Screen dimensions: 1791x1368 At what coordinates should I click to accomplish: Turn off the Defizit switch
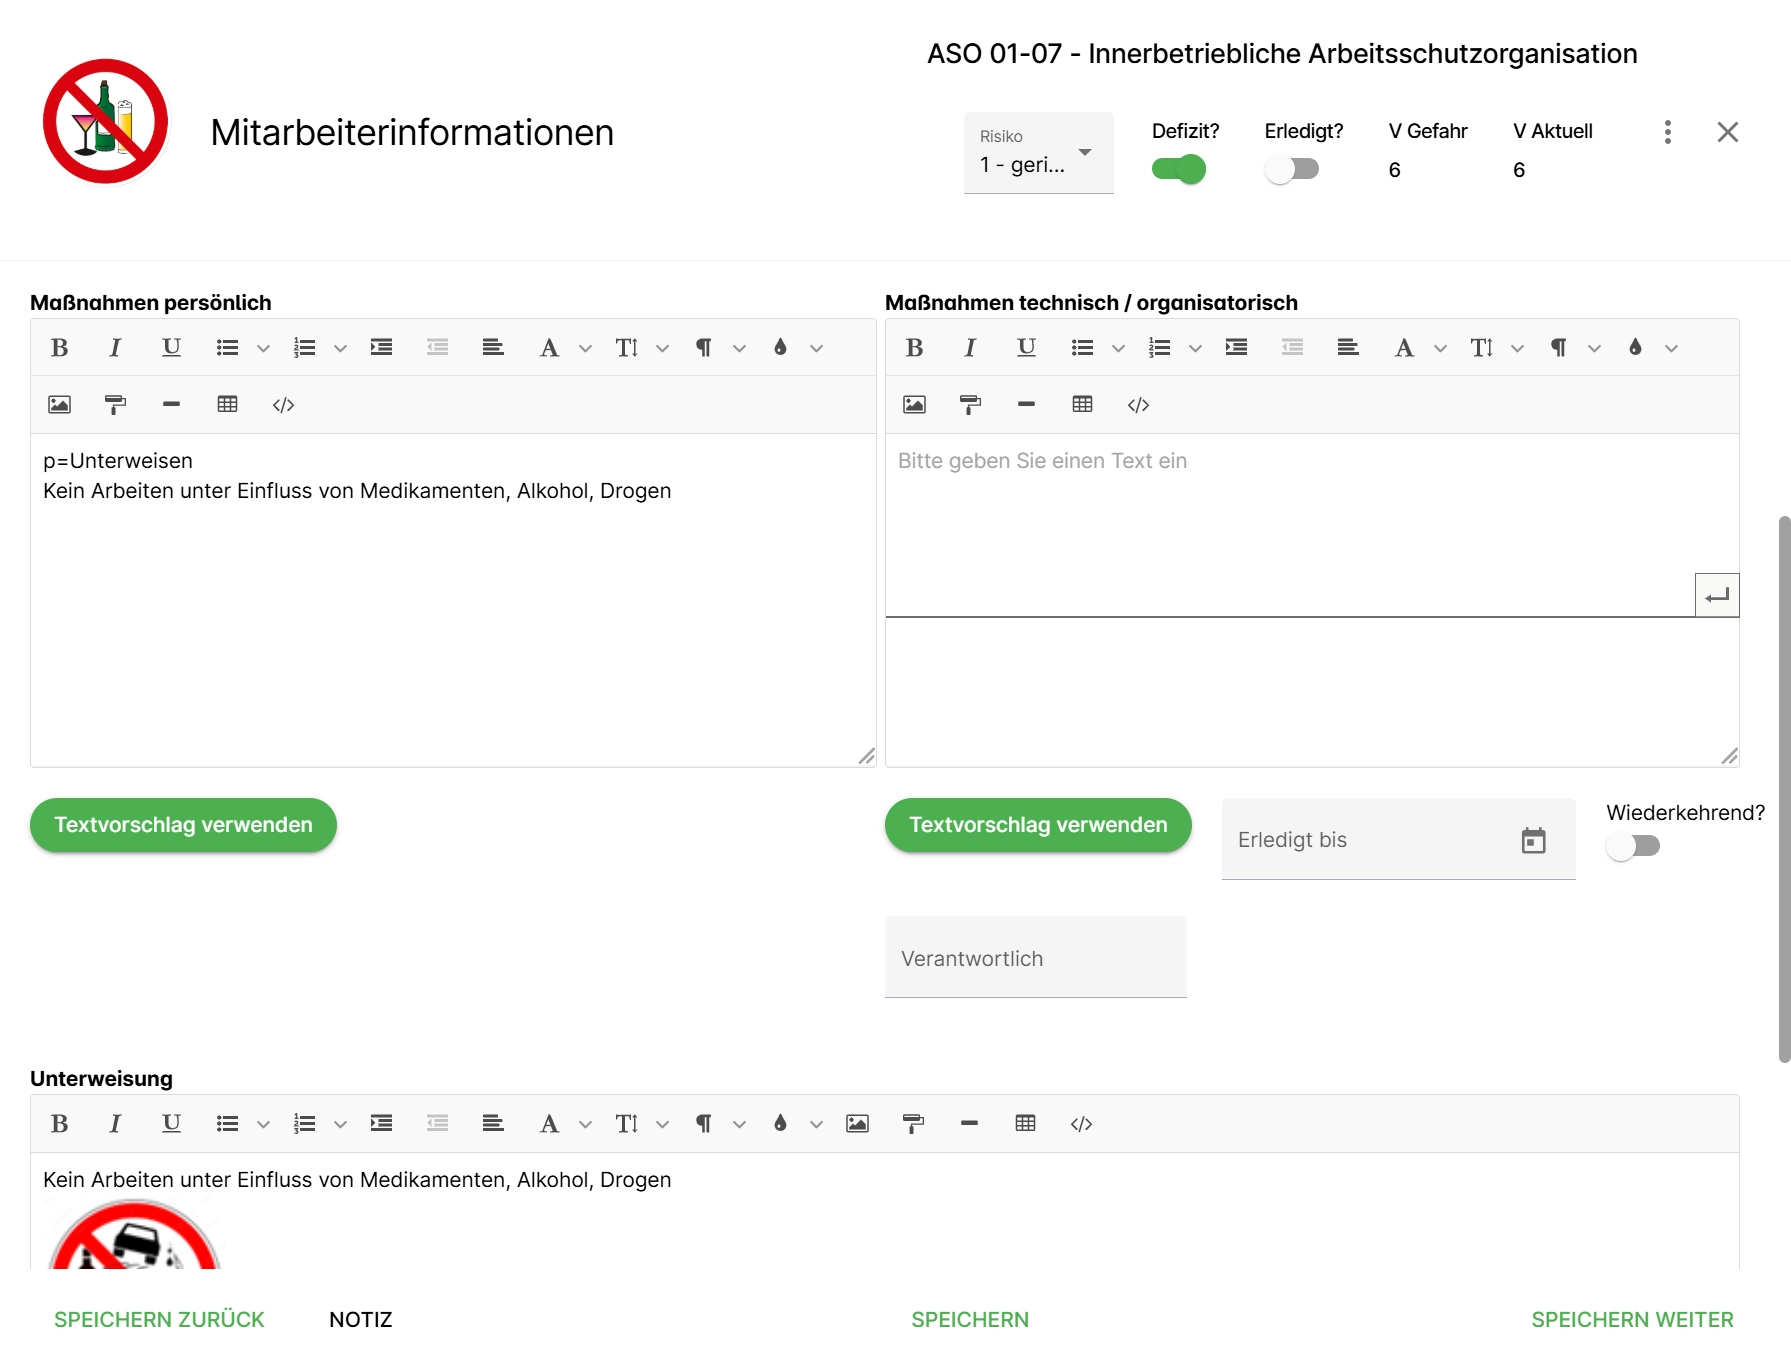[x=1179, y=169]
